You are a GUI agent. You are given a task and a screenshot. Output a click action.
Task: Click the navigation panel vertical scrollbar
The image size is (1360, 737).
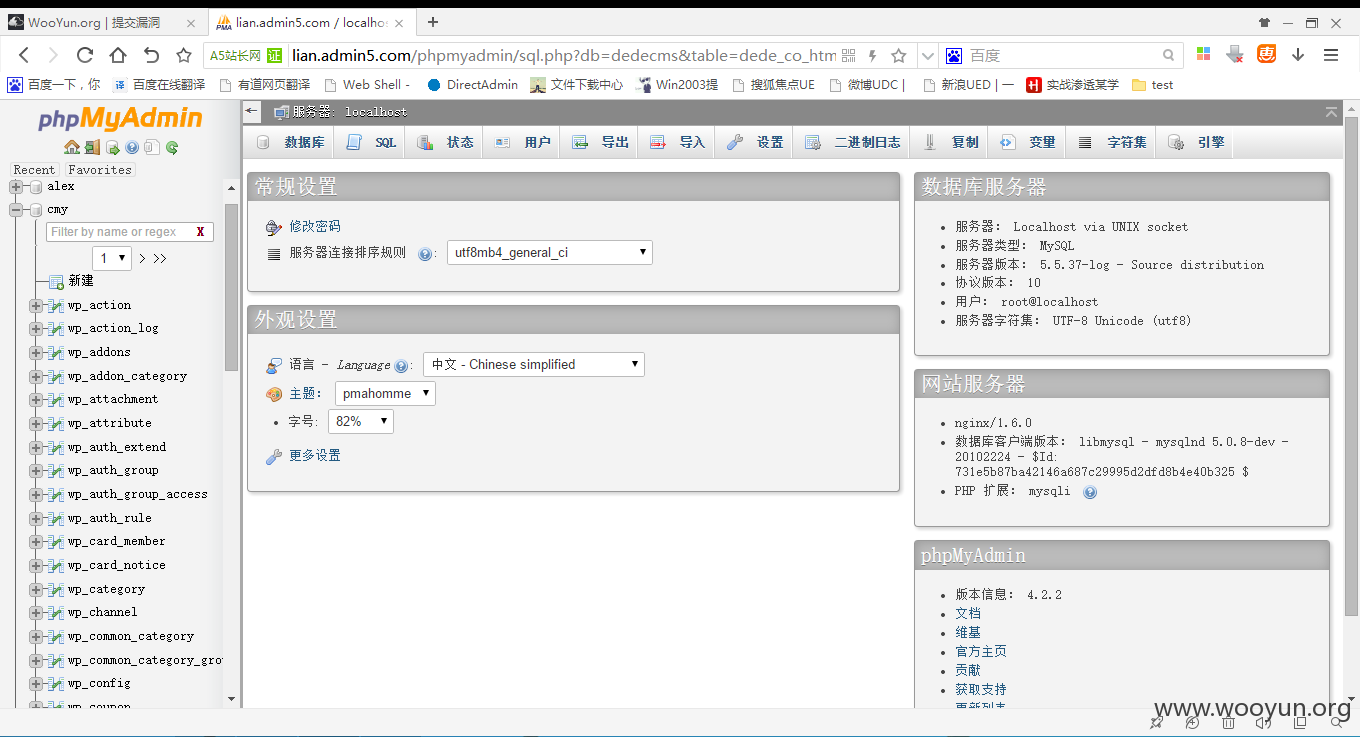pos(232,286)
